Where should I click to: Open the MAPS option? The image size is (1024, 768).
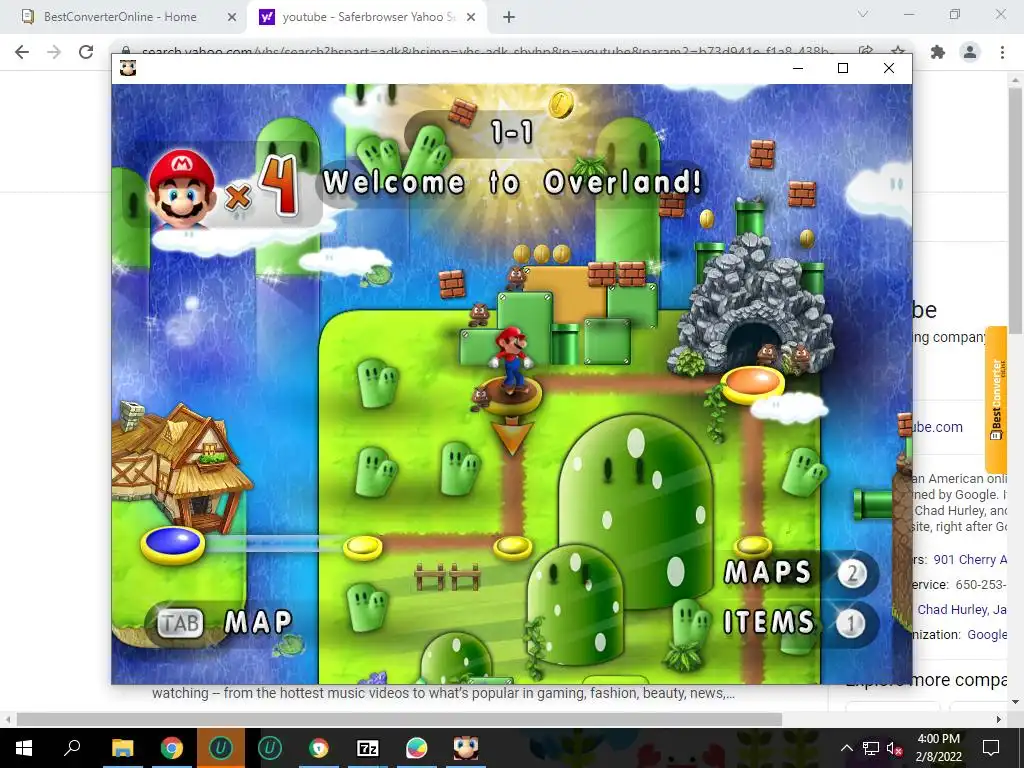pyautogui.click(x=768, y=572)
